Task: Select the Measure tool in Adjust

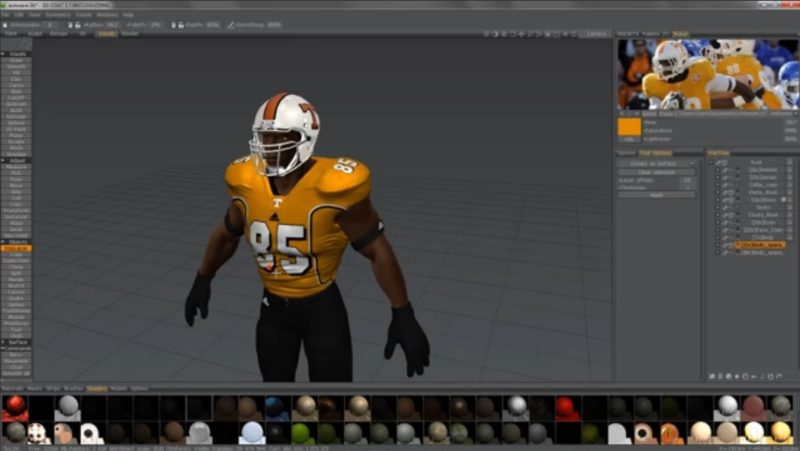Action: tap(16, 167)
